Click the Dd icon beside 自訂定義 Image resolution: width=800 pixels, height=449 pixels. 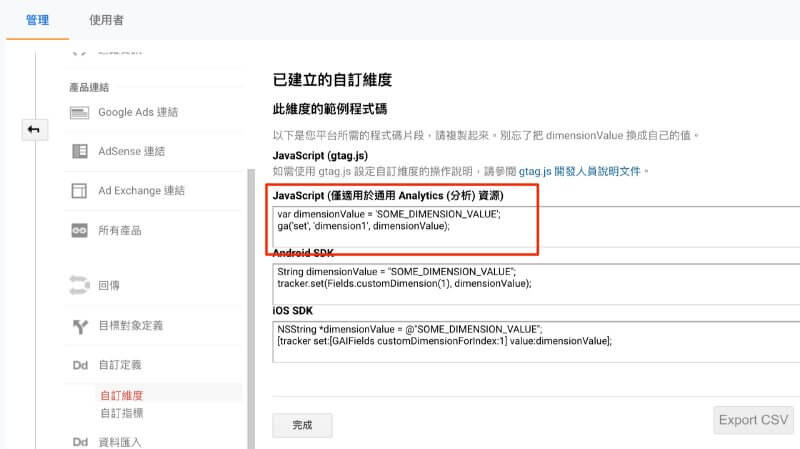coord(80,365)
